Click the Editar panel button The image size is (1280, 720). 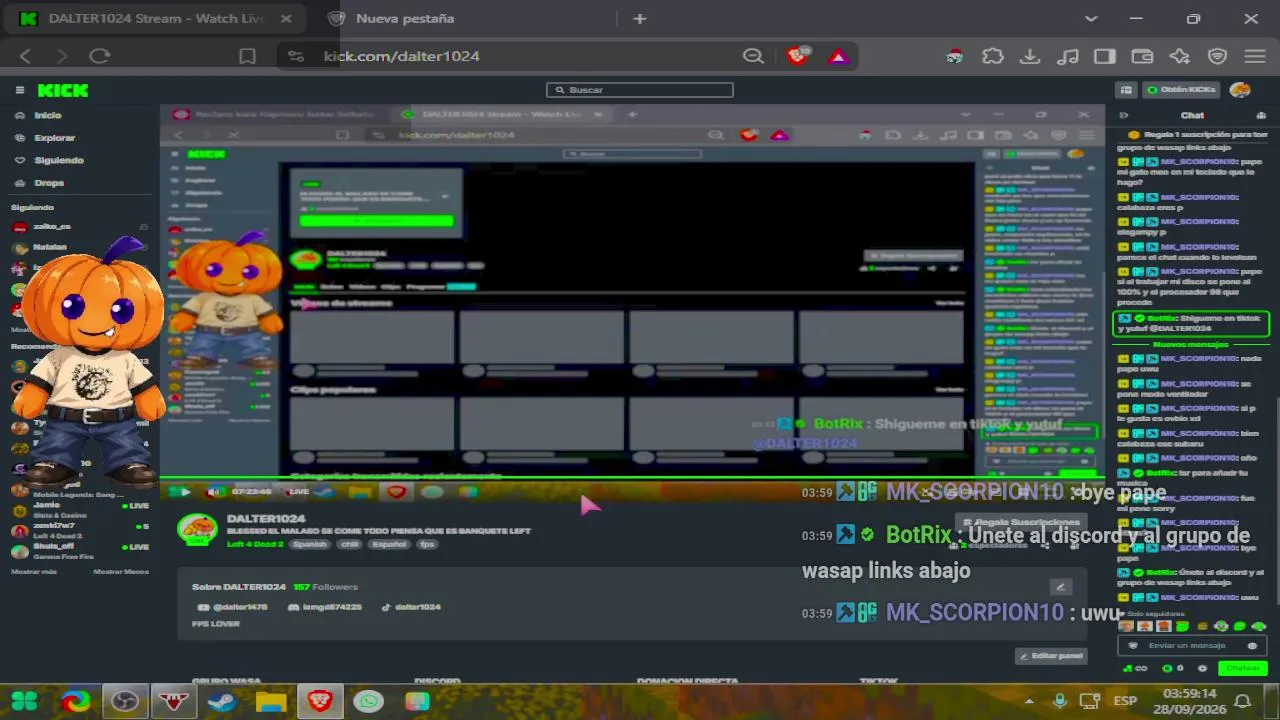point(1051,656)
